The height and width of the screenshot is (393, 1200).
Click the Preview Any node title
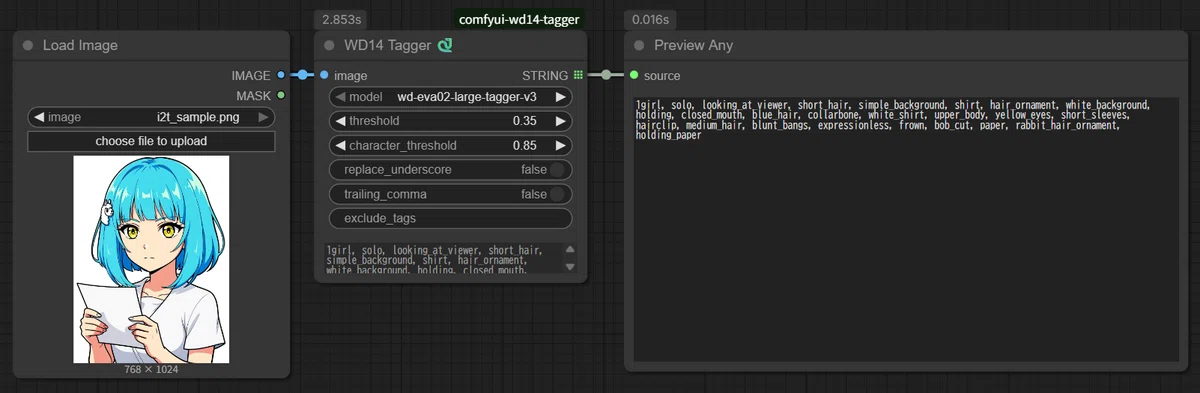point(694,45)
